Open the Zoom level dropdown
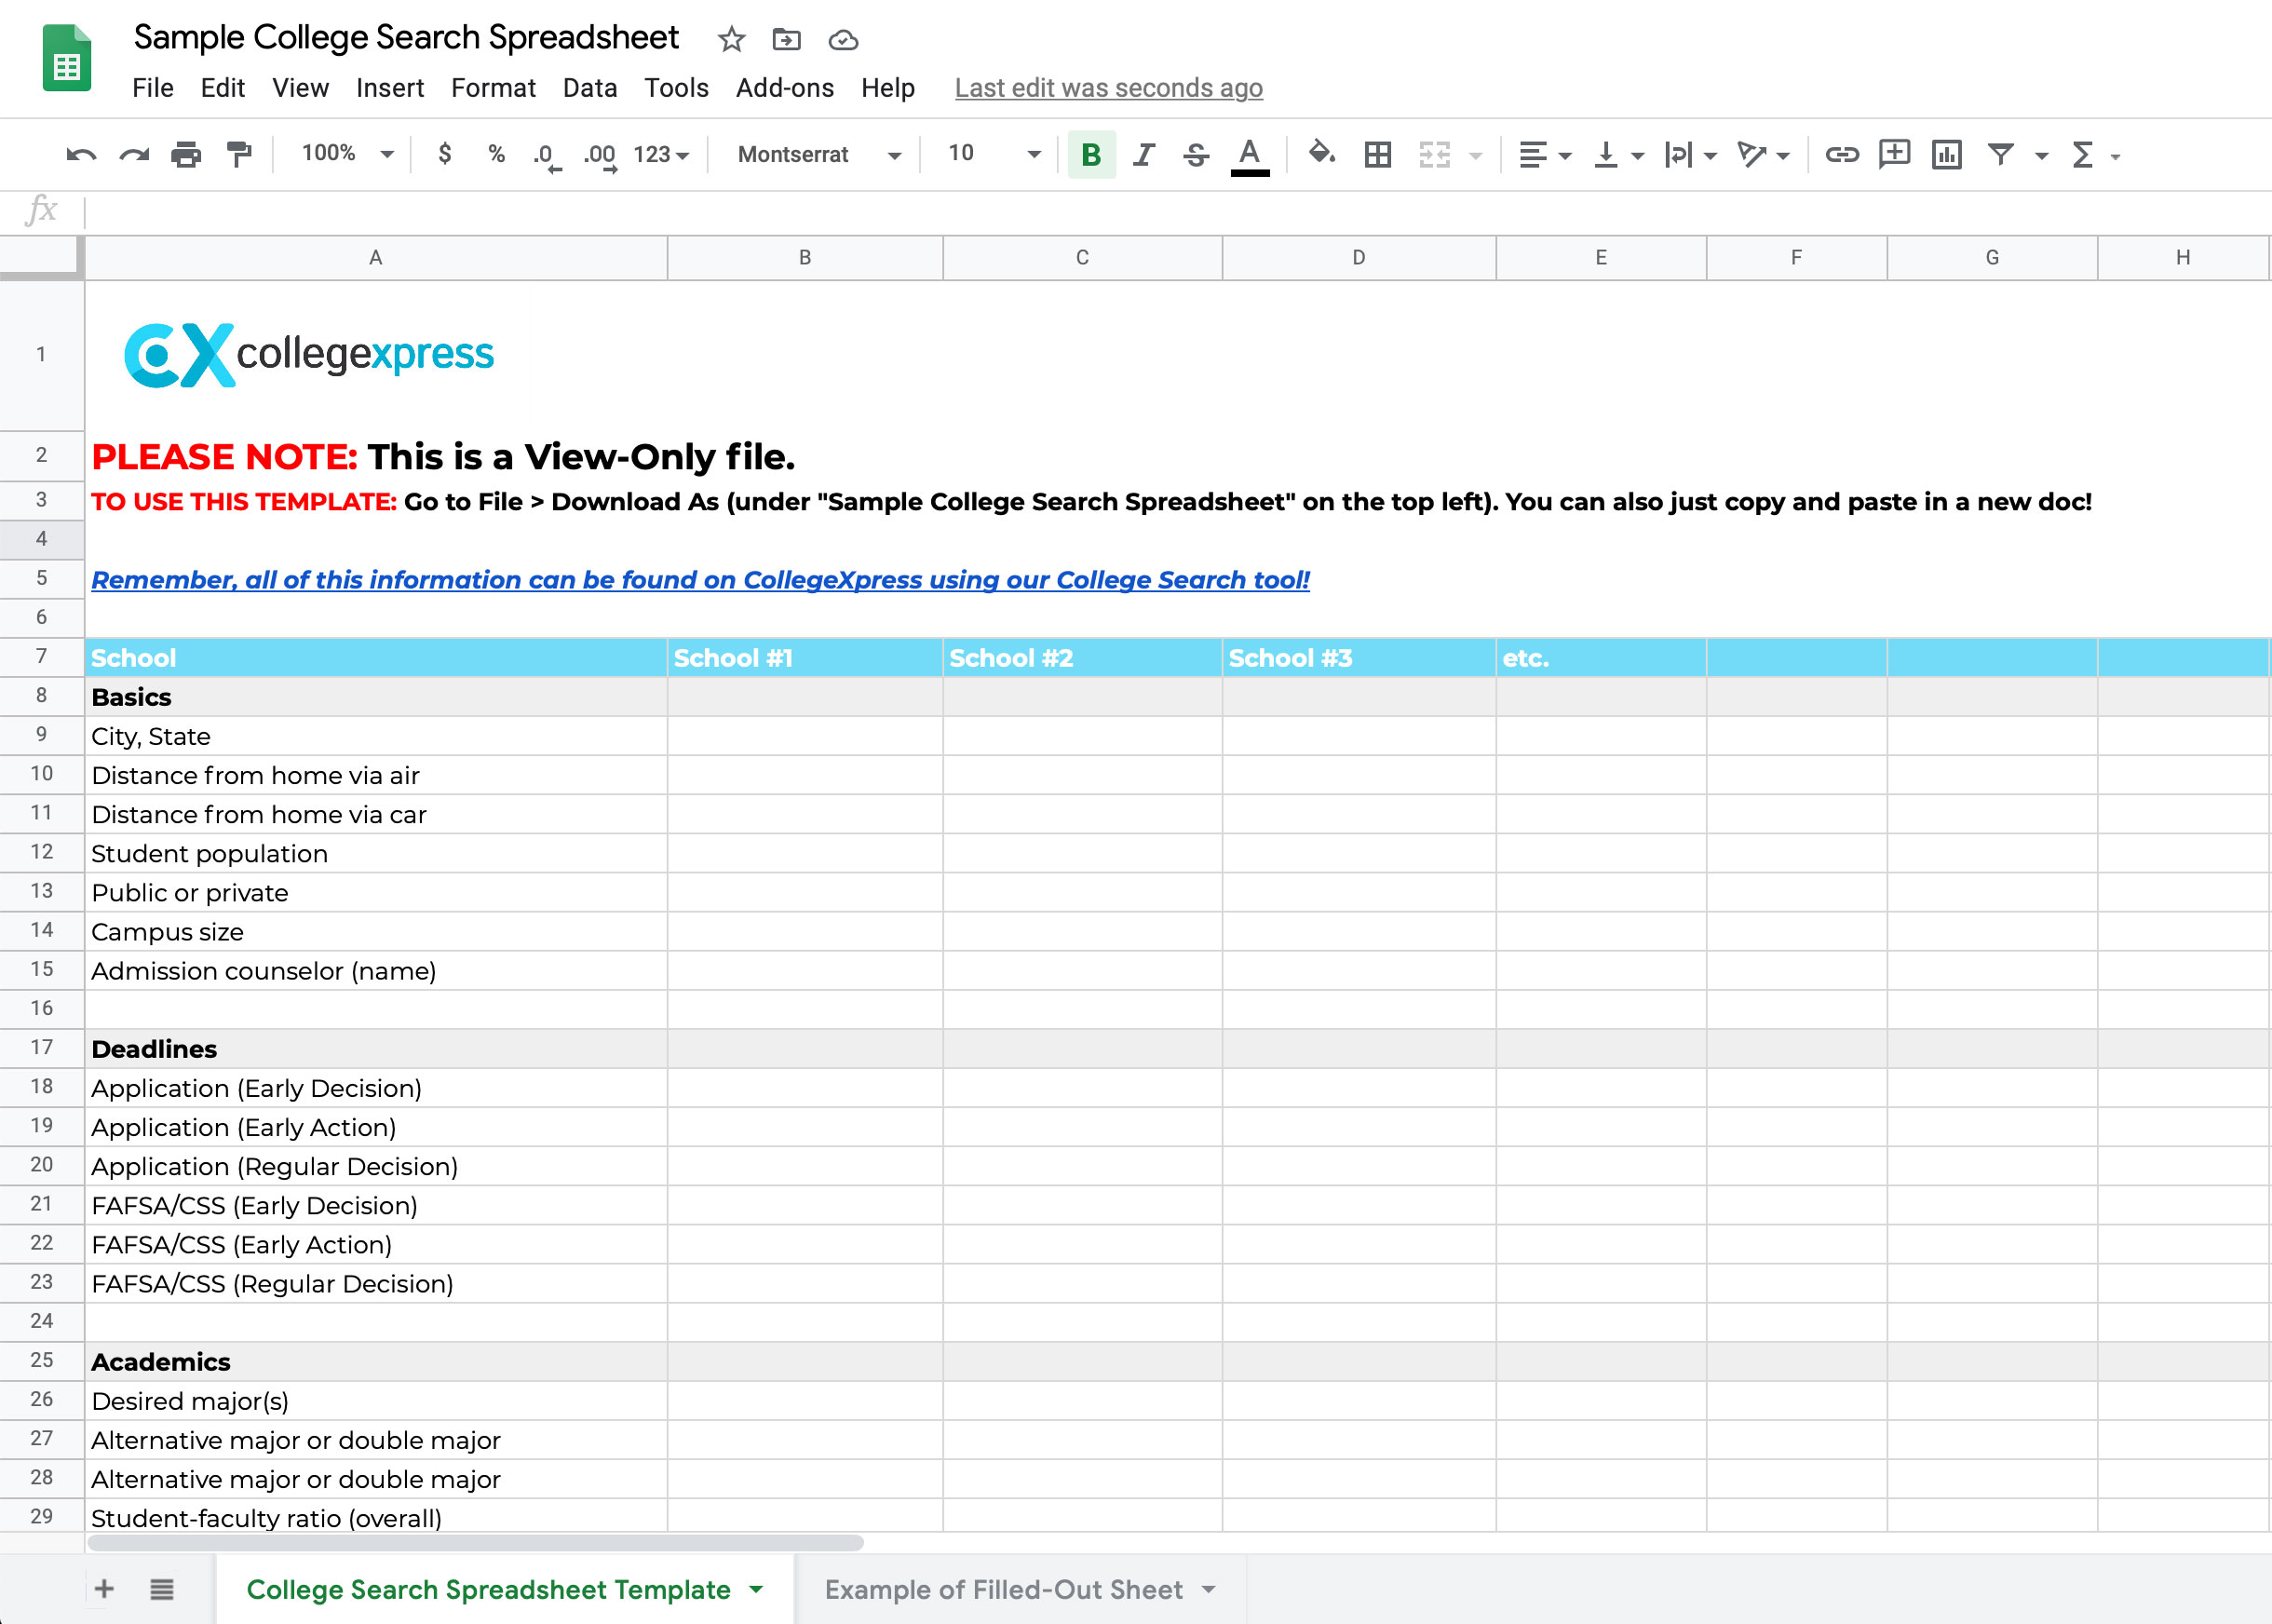 point(341,155)
